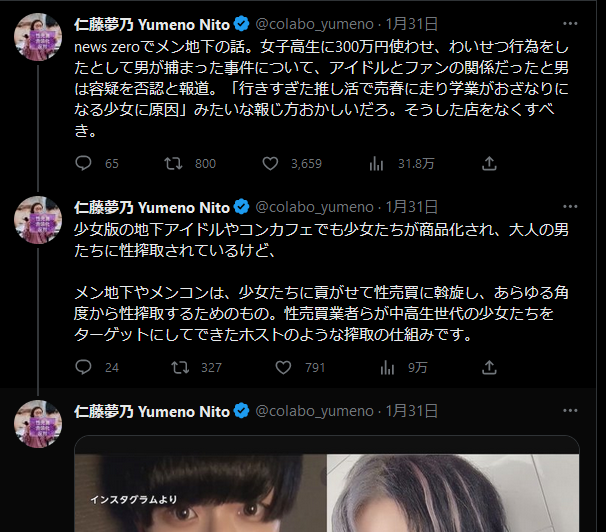Click the @colabo_yumeno handle on the first tweet
This screenshot has height=532, width=606.
[315, 24]
